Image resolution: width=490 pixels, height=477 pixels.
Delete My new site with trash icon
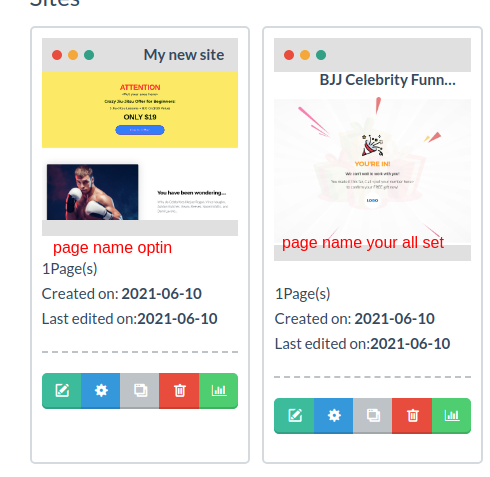pos(179,390)
